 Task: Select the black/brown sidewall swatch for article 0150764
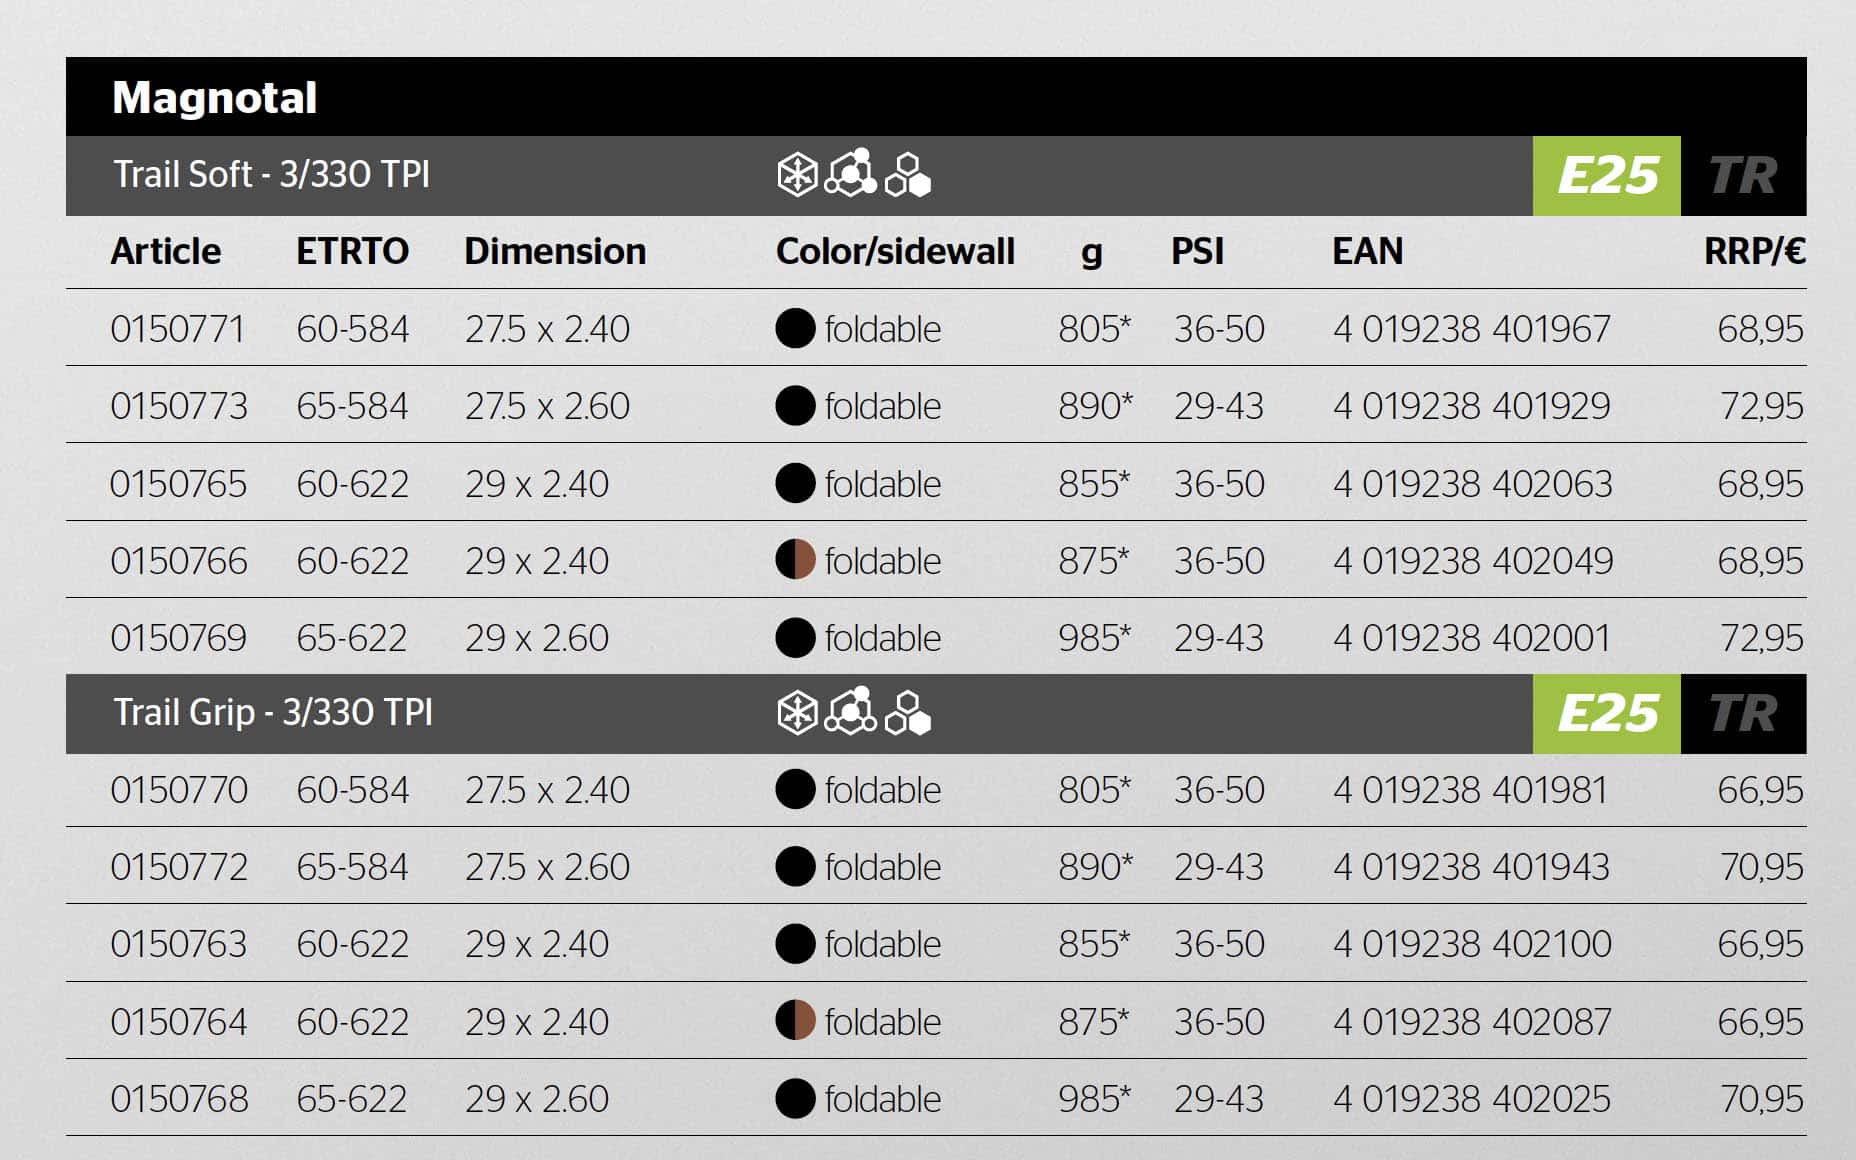pos(795,1021)
